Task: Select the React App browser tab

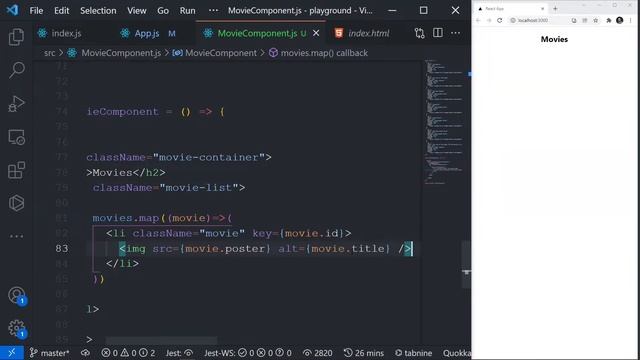Action: coord(510,9)
